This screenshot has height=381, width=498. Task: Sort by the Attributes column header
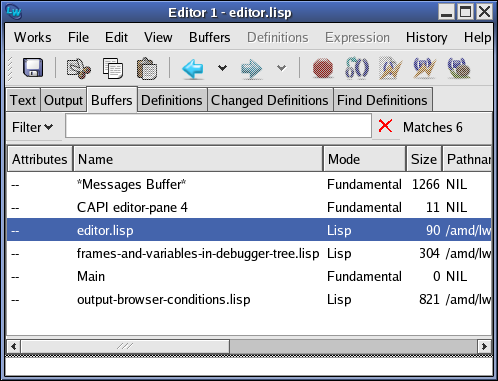pyautogui.click(x=40, y=159)
